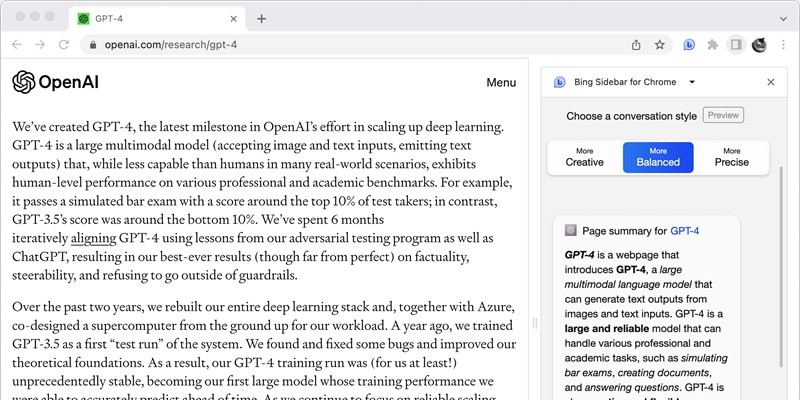This screenshot has width=800, height=400.
Task: Open the OpenAI Menu
Action: point(501,83)
